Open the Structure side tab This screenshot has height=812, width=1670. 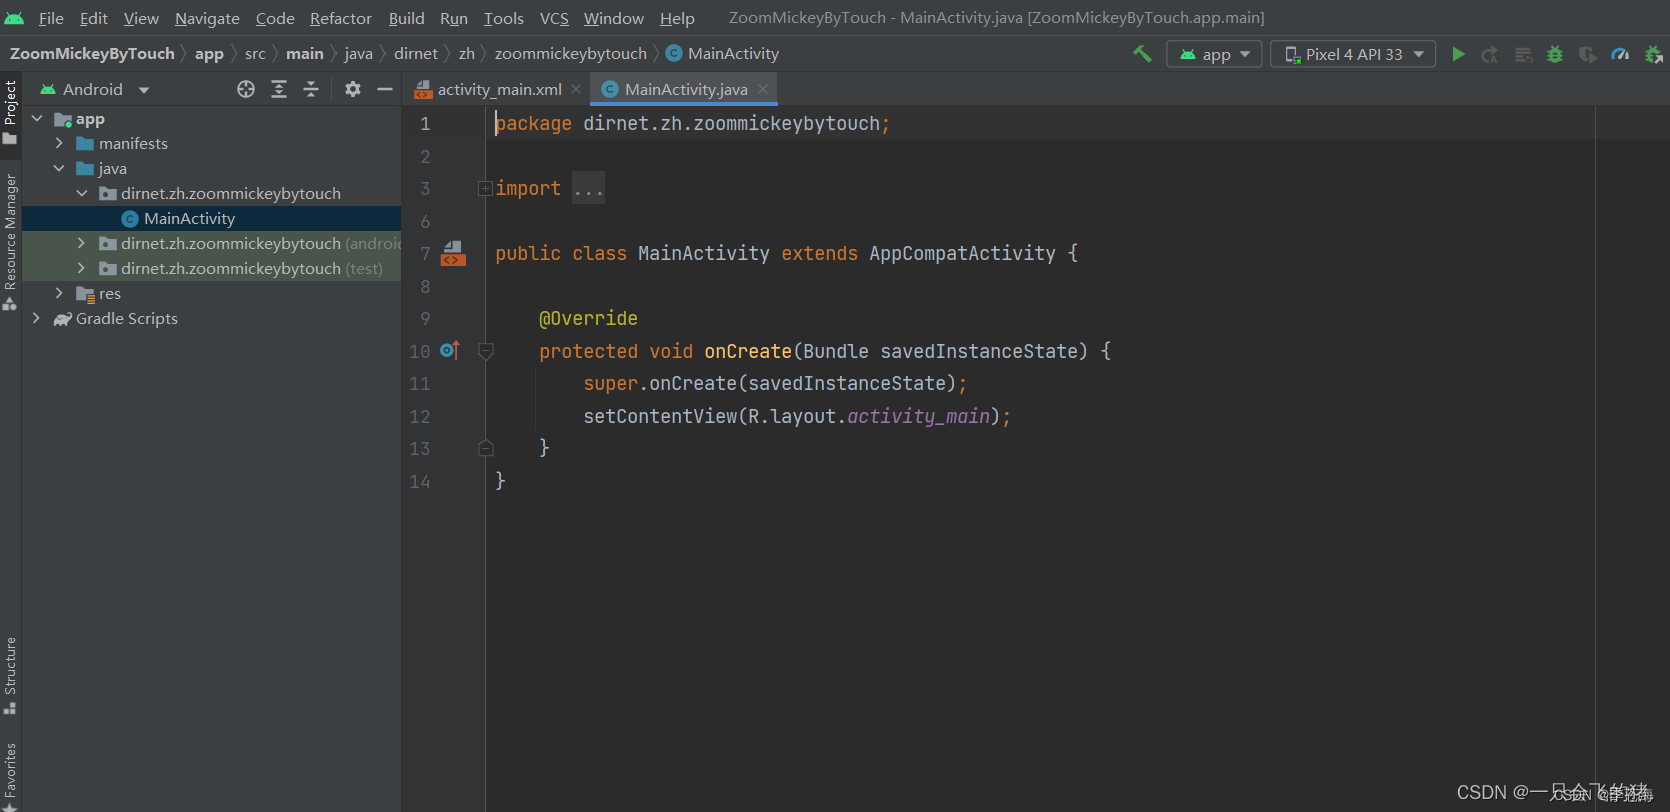pyautogui.click(x=10, y=676)
